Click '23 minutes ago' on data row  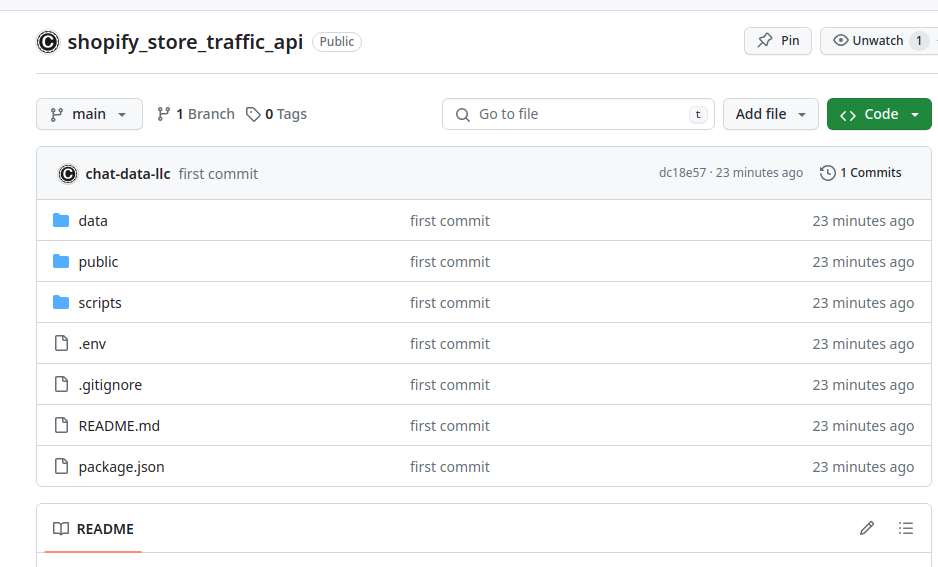863,221
